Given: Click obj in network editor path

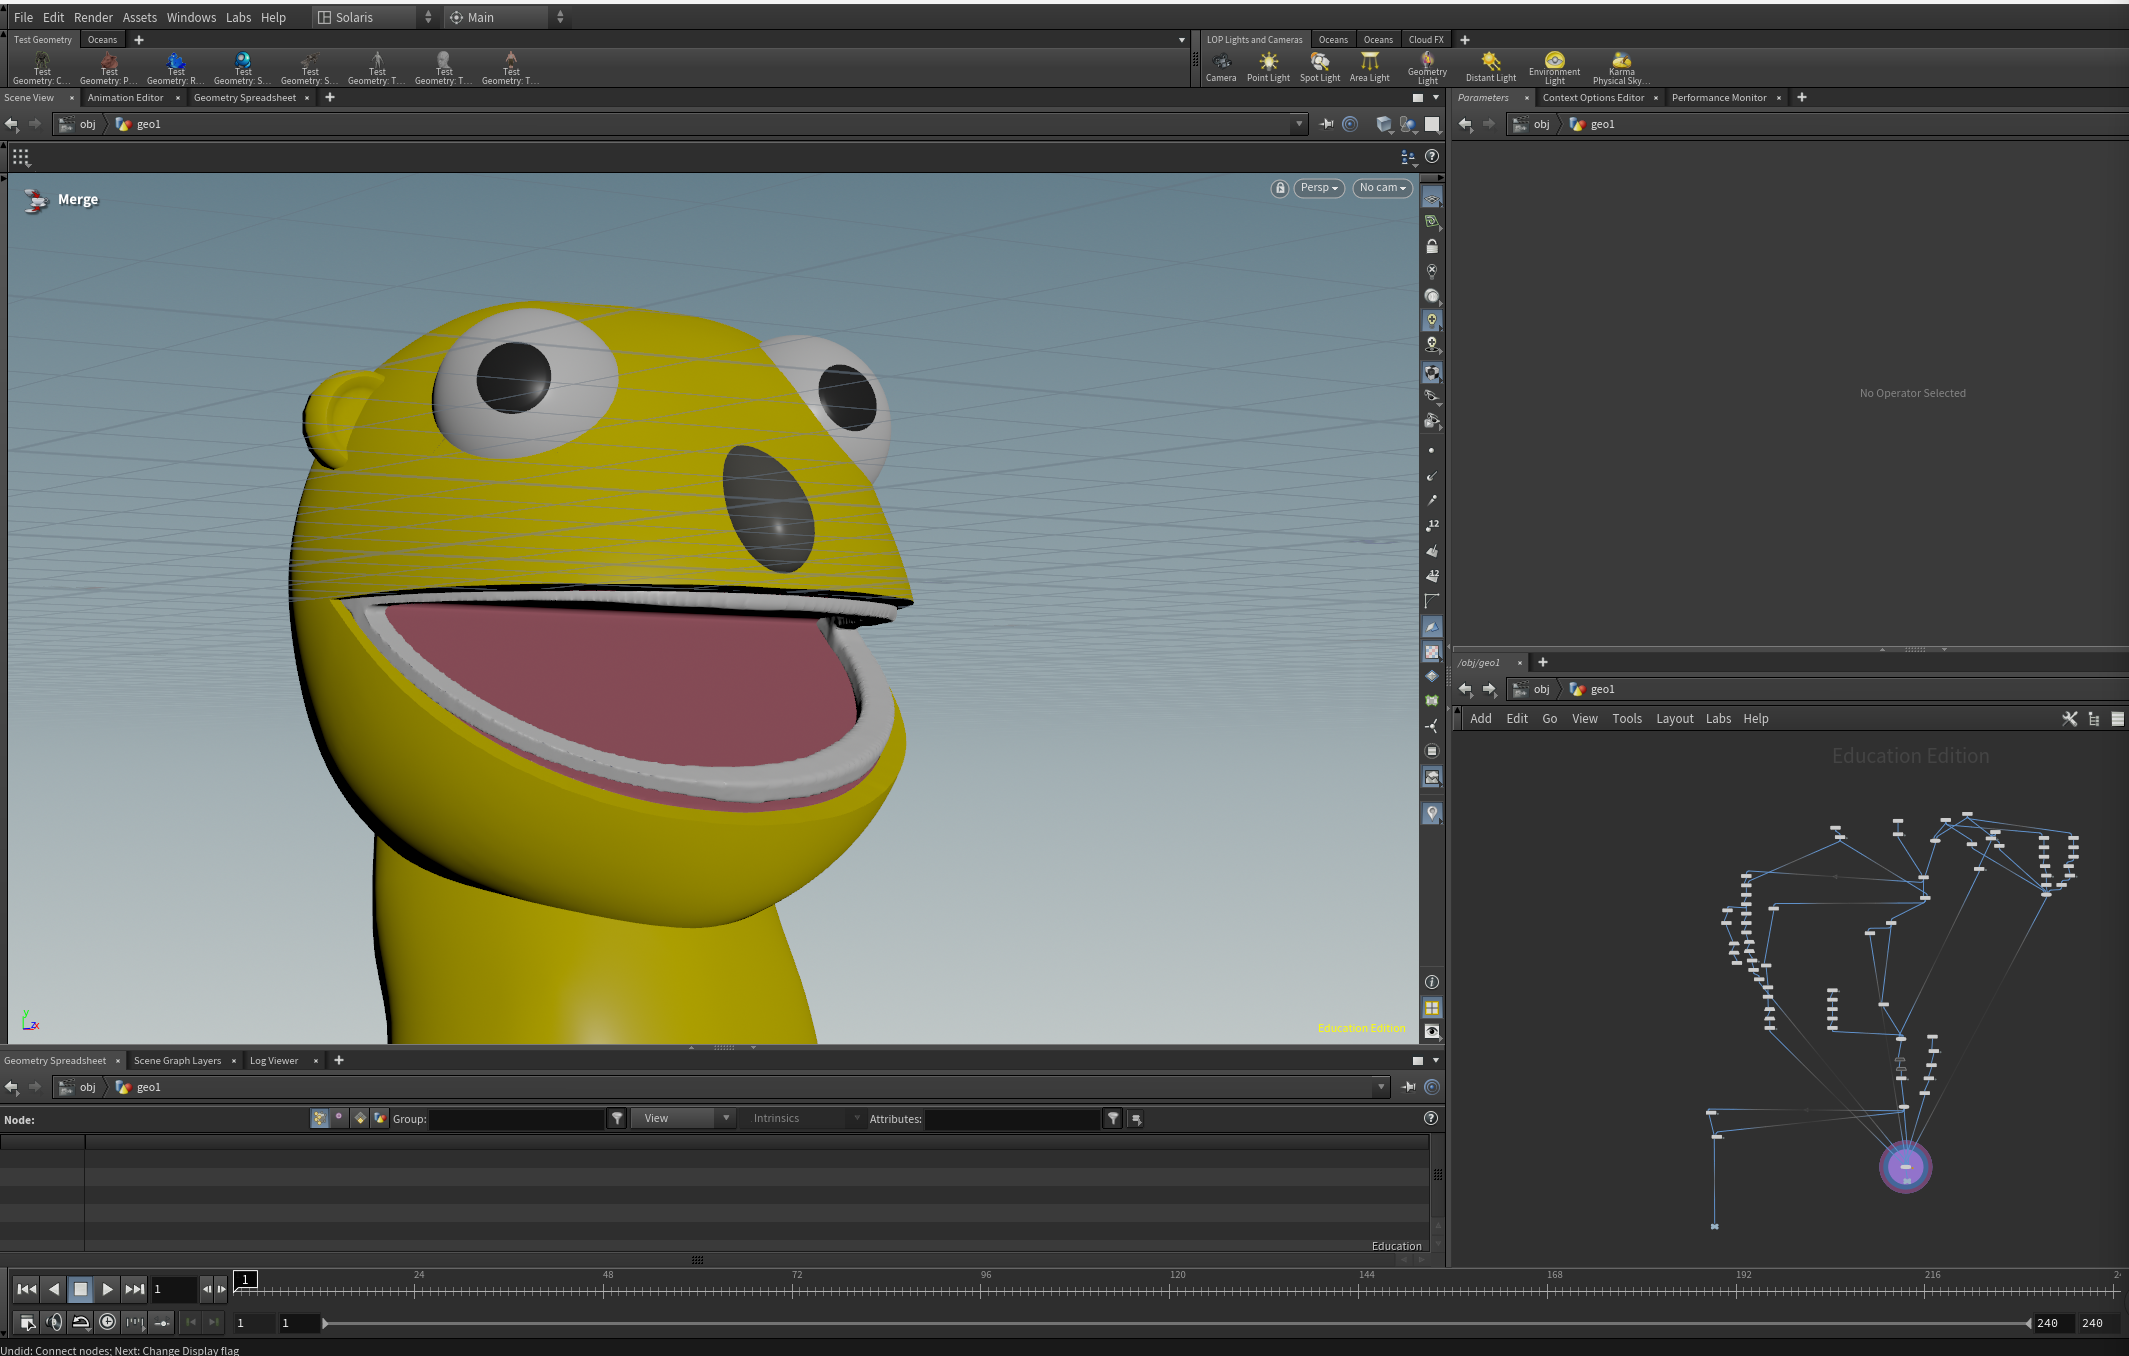Looking at the screenshot, I should (x=1533, y=689).
